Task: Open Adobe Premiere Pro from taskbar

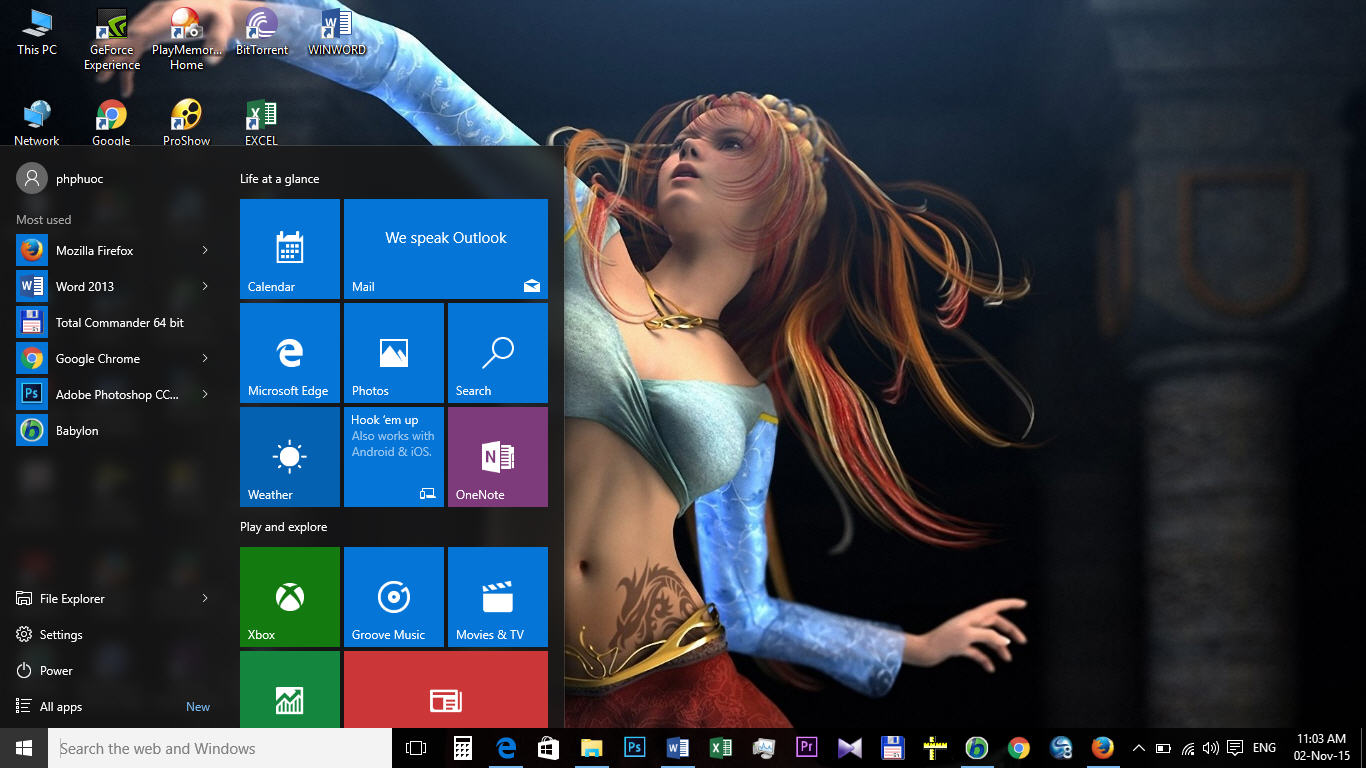Action: pyautogui.click(x=806, y=748)
